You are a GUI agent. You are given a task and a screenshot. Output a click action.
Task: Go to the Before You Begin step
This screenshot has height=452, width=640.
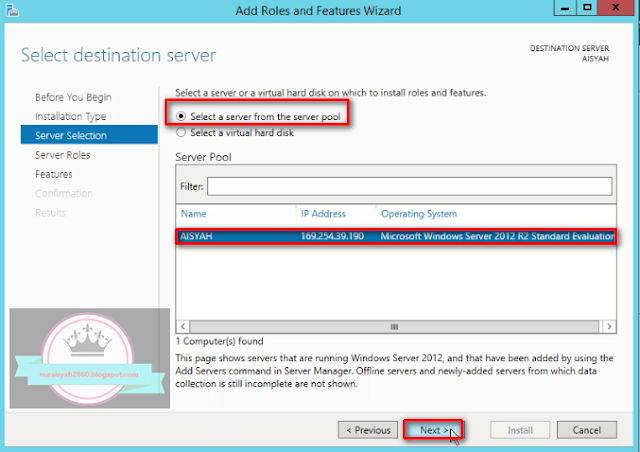73,97
